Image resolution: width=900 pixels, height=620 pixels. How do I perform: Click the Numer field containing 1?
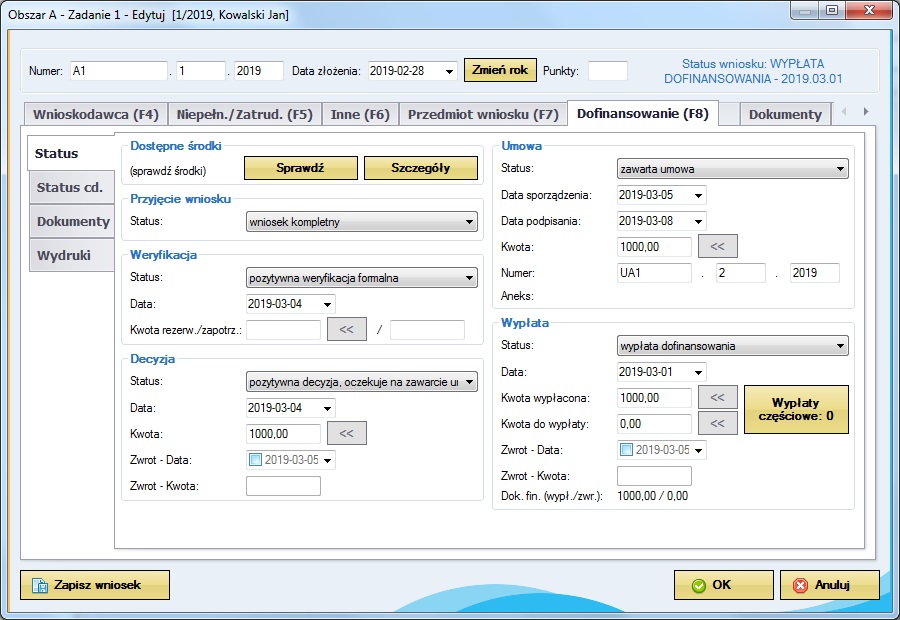point(201,71)
